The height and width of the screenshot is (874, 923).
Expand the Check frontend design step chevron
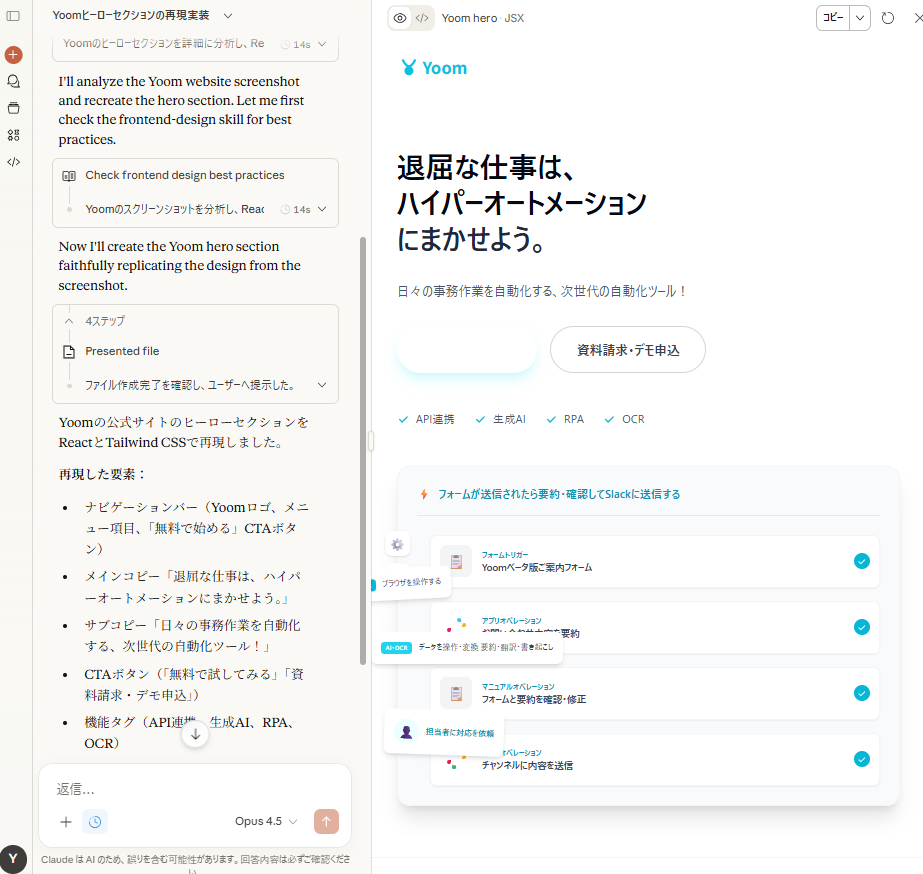pyautogui.click(x=322, y=209)
